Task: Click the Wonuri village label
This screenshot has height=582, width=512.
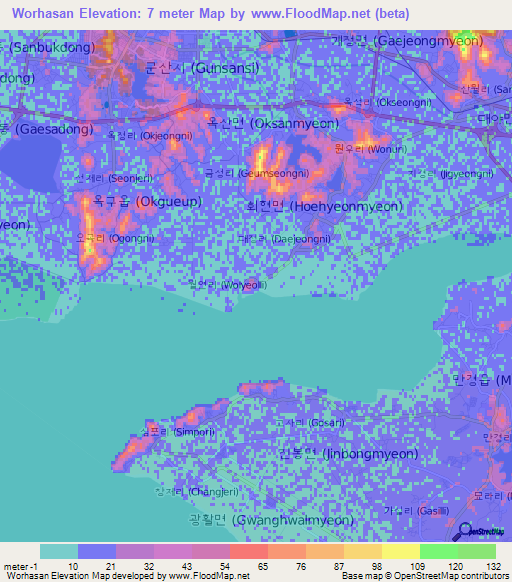Action: tap(370, 149)
